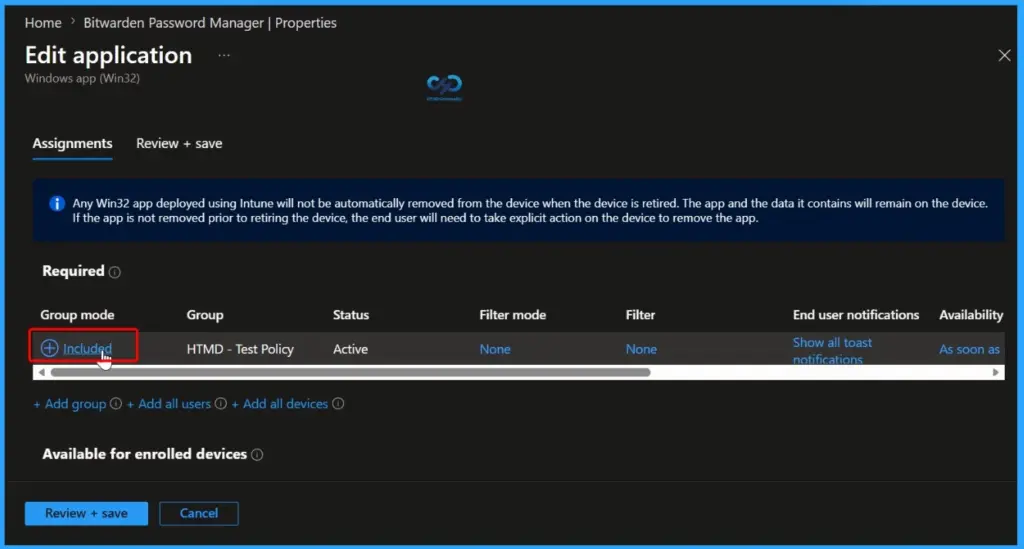This screenshot has width=1024, height=549.
Task: Open the ellipsis menu beside Edit application
Action: [224, 55]
